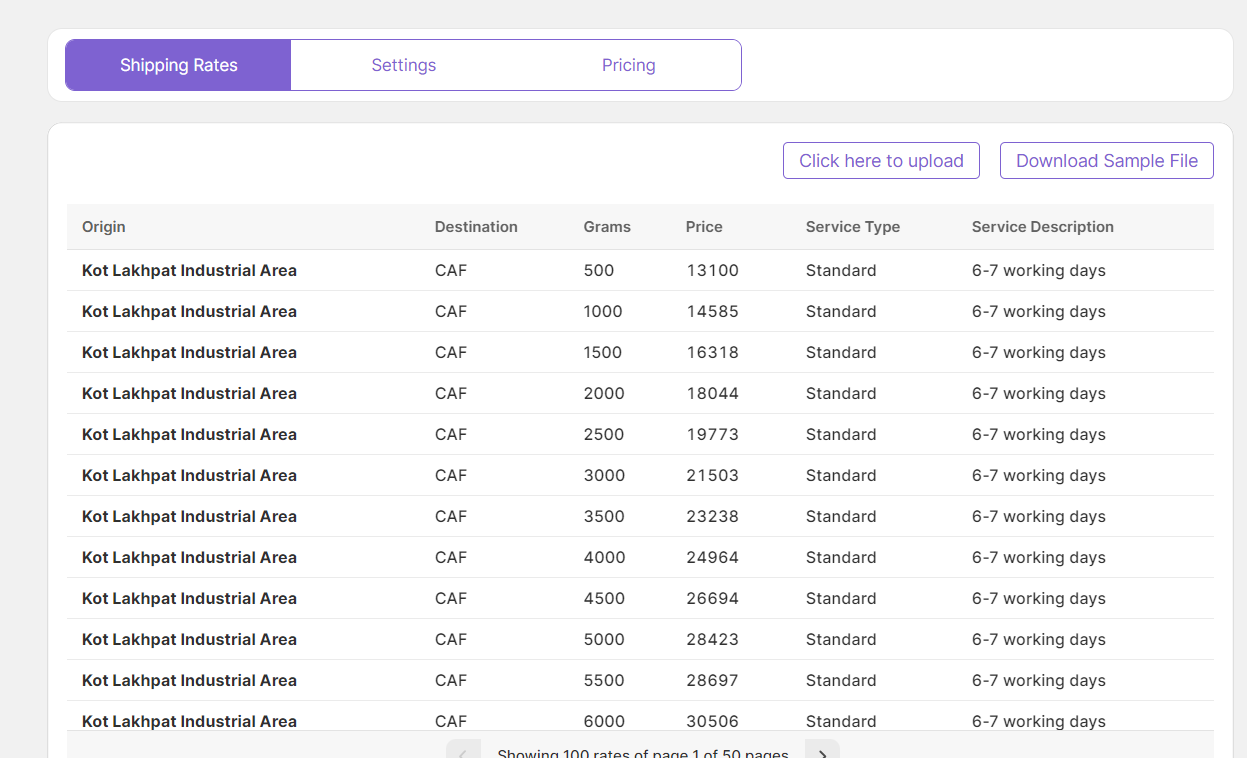Viewport: 1247px width, 758px height.
Task: Click the Grams column header
Action: pos(607,227)
